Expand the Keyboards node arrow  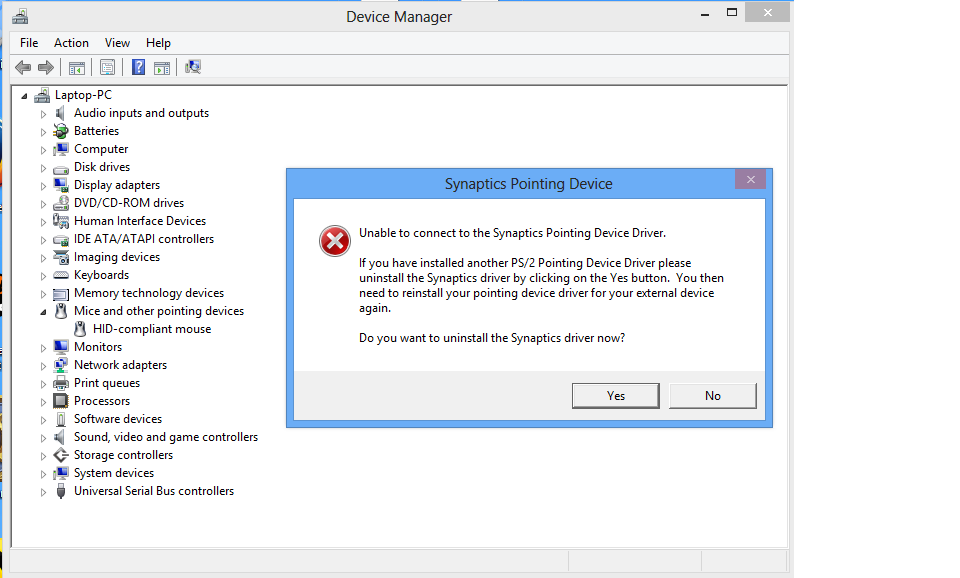43,276
